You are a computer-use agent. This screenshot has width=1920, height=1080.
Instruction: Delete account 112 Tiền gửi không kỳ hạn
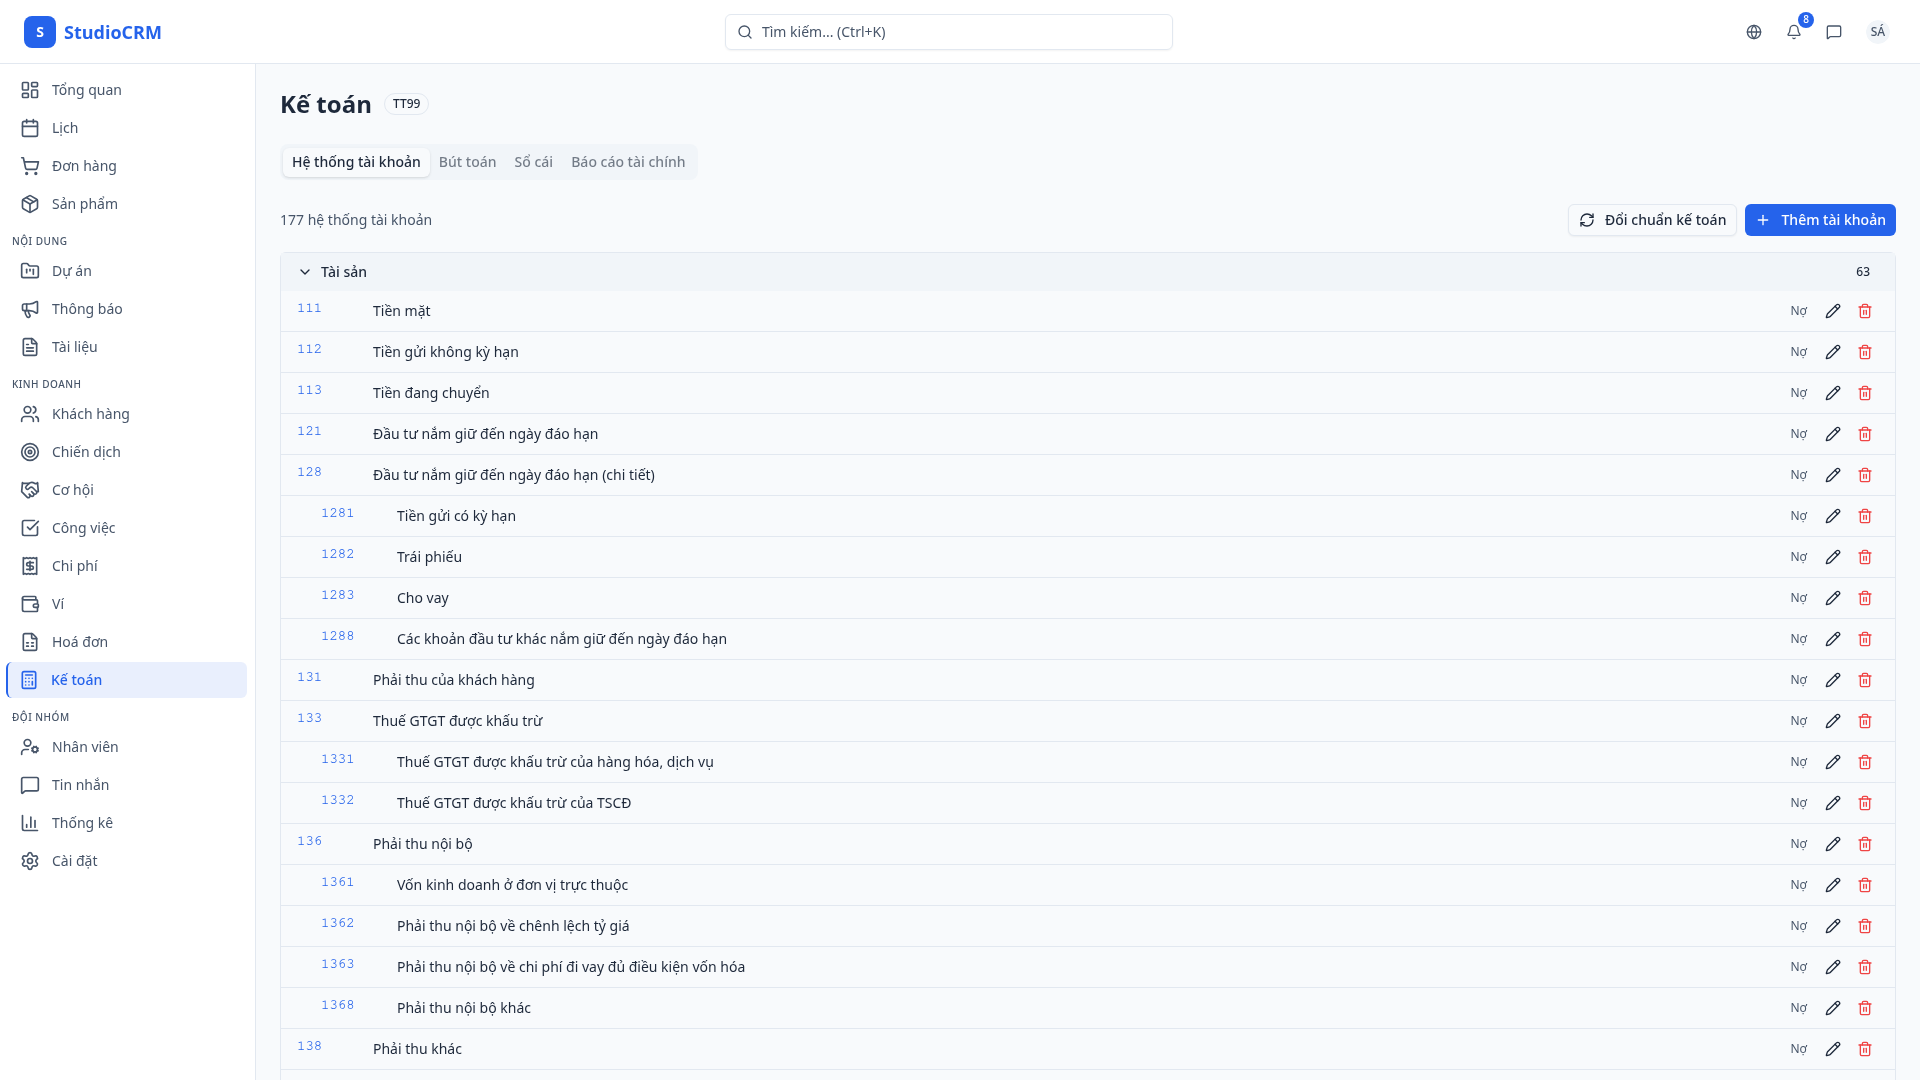1865,352
